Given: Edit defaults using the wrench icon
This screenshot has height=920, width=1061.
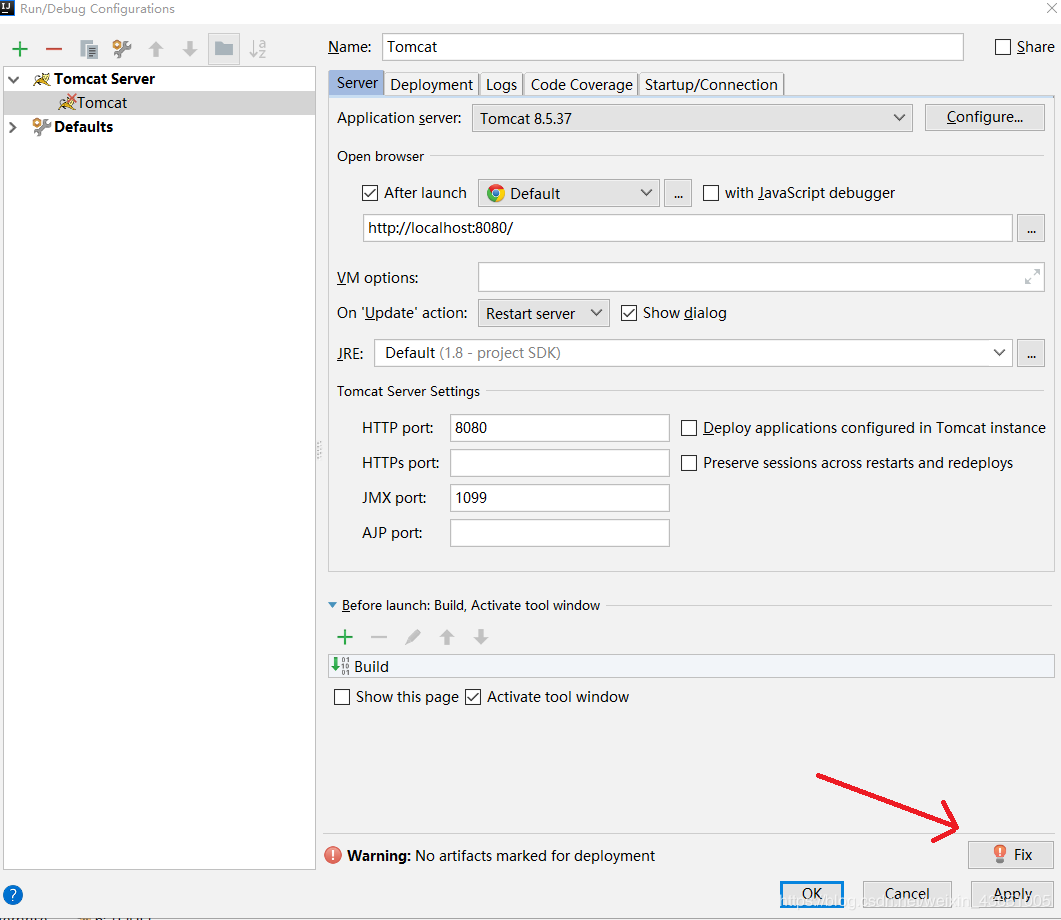Looking at the screenshot, I should (122, 49).
